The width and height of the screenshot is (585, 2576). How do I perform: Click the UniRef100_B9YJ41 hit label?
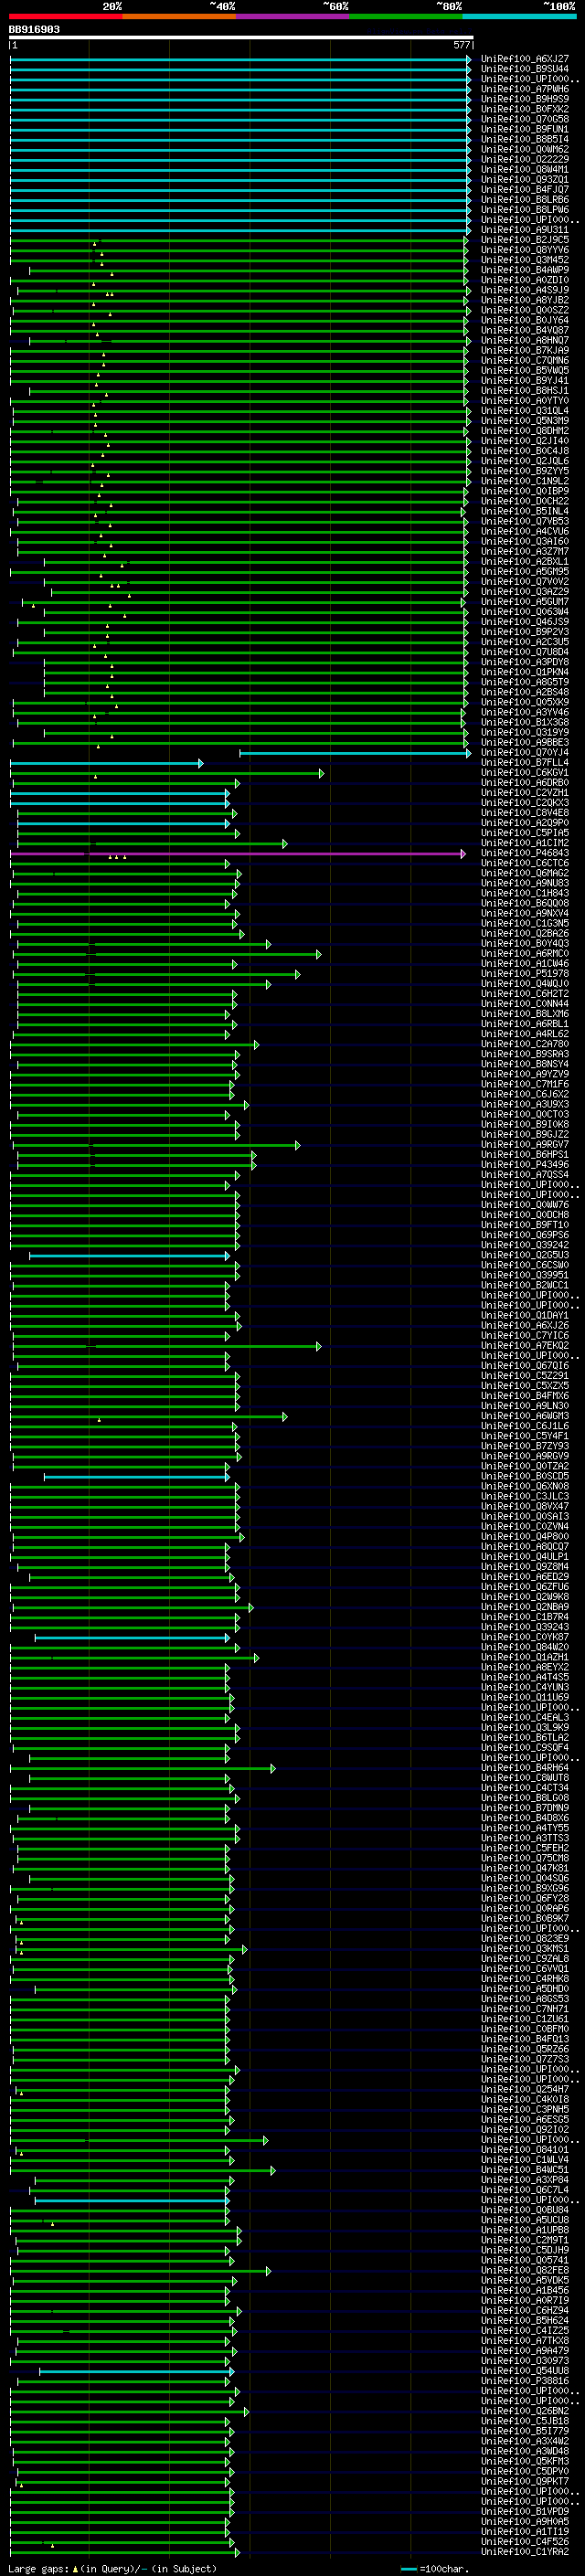coord(525,380)
